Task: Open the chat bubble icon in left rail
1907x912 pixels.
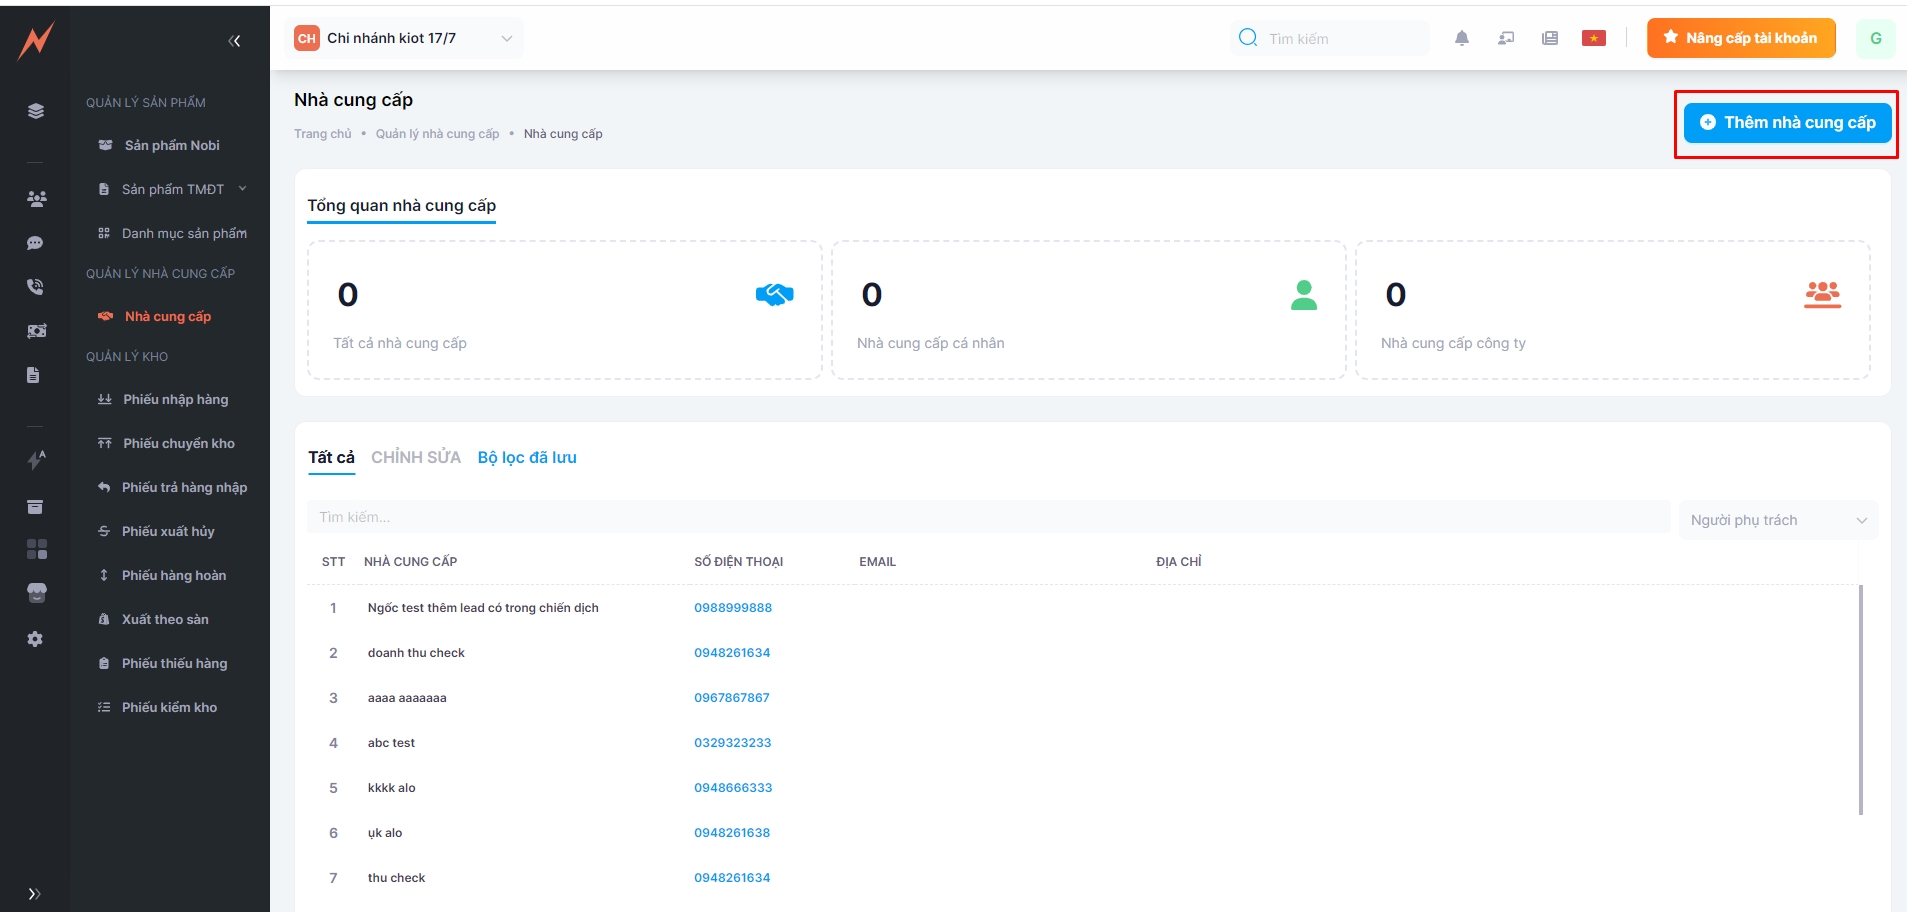Action: coord(35,243)
